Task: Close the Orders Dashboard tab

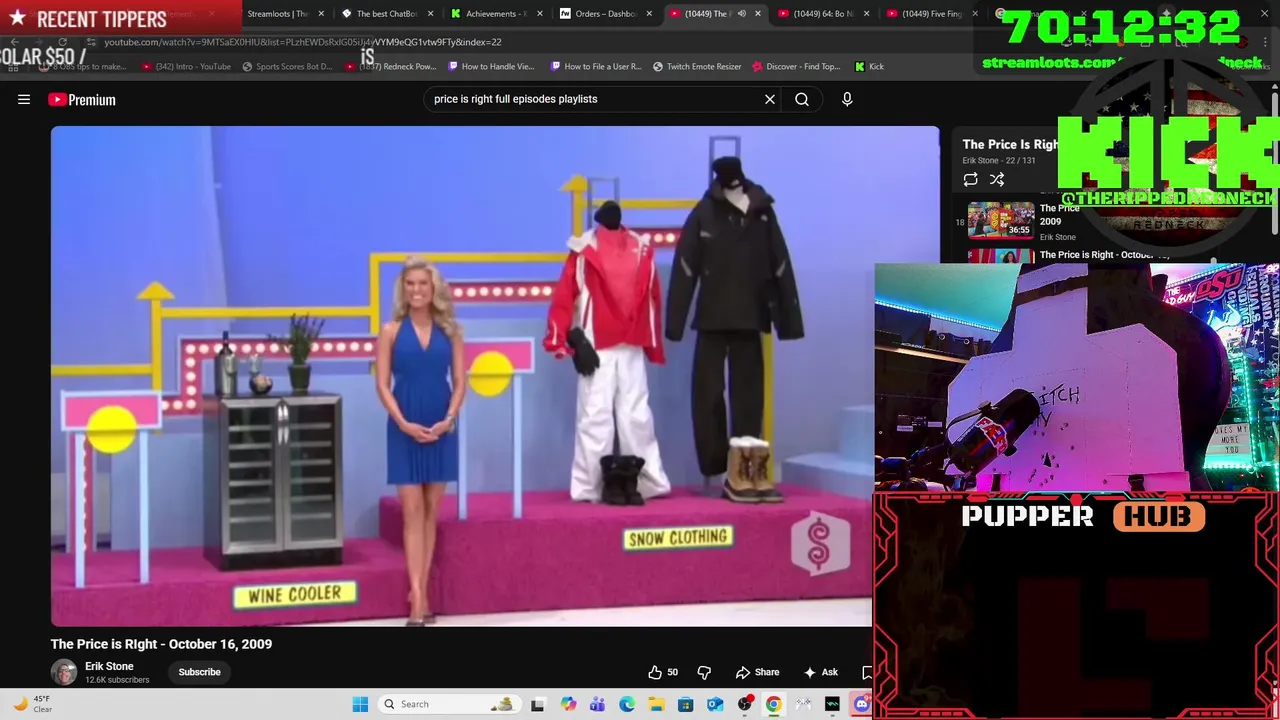Action: 649,14
